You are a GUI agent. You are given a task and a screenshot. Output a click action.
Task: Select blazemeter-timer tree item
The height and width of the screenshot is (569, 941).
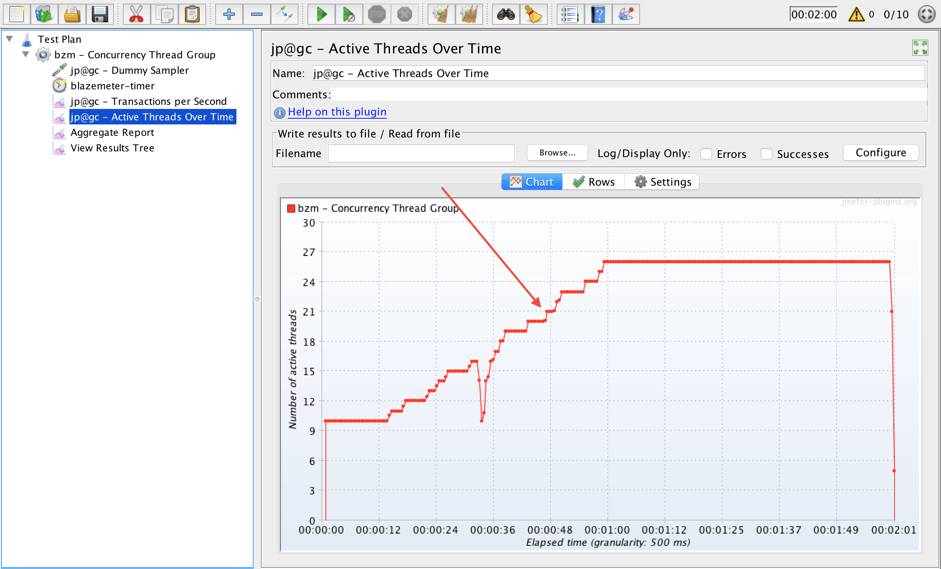click(x=112, y=86)
